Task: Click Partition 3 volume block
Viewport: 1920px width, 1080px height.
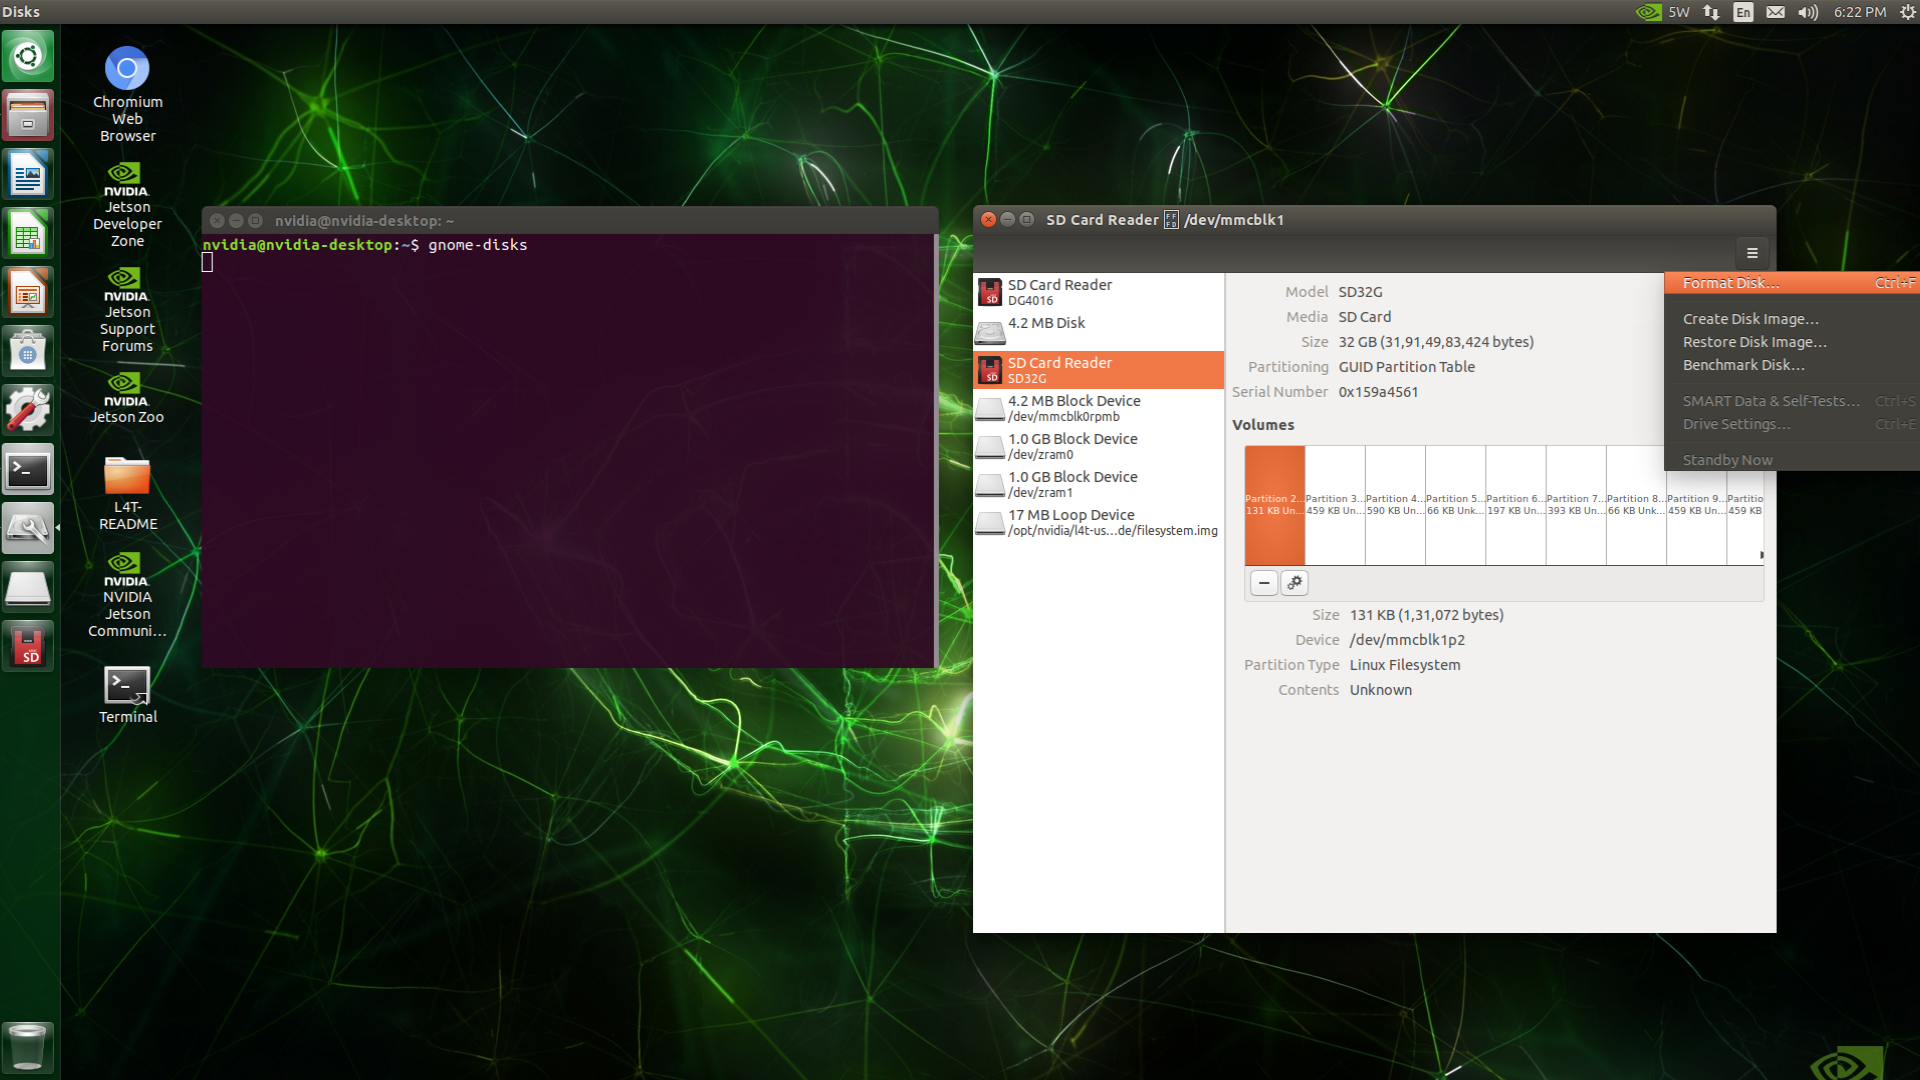Action: 1334,505
